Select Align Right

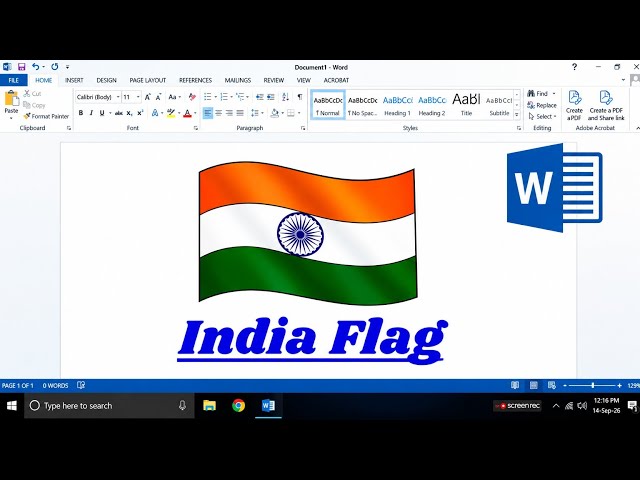click(229, 113)
